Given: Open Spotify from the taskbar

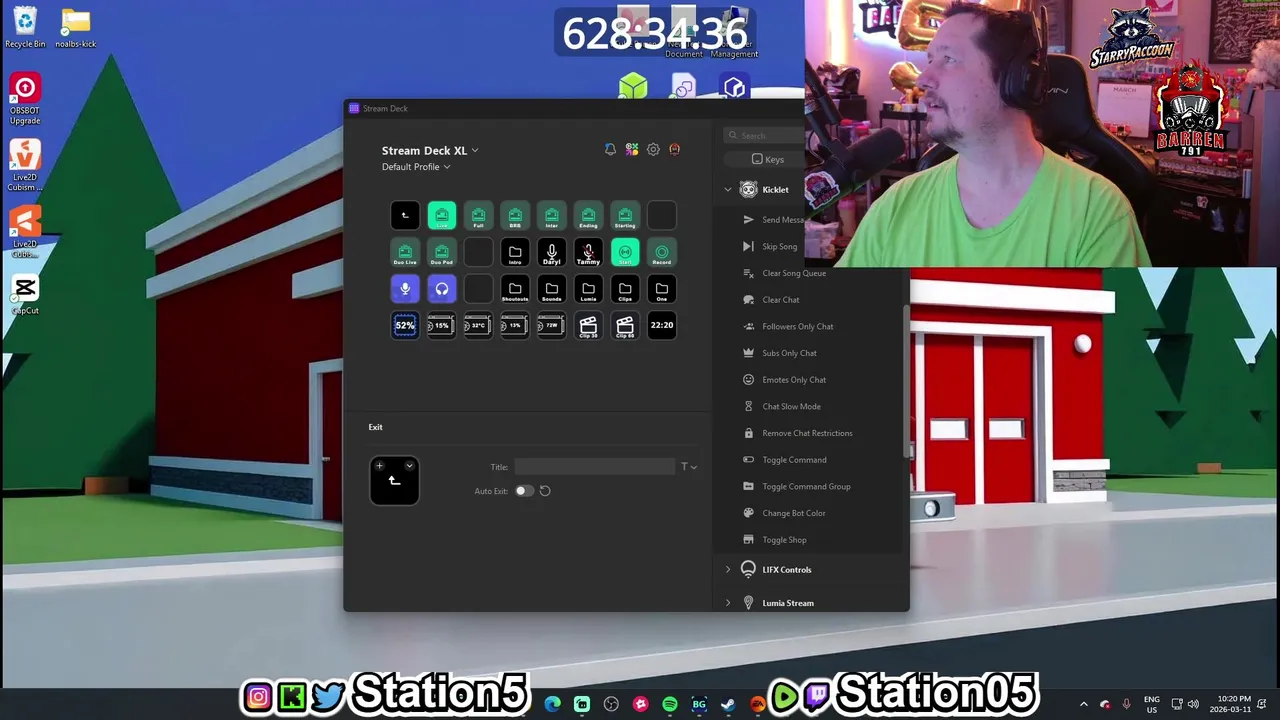Looking at the screenshot, I should coord(670,704).
